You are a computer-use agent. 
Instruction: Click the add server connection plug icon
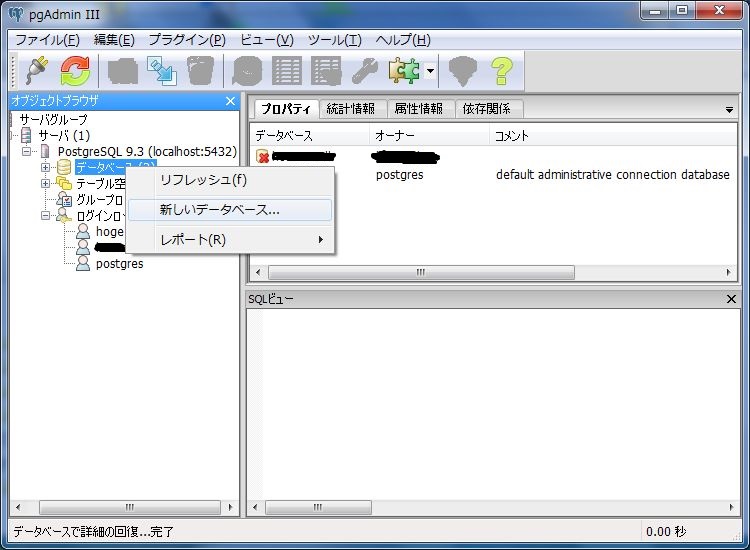(37, 71)
